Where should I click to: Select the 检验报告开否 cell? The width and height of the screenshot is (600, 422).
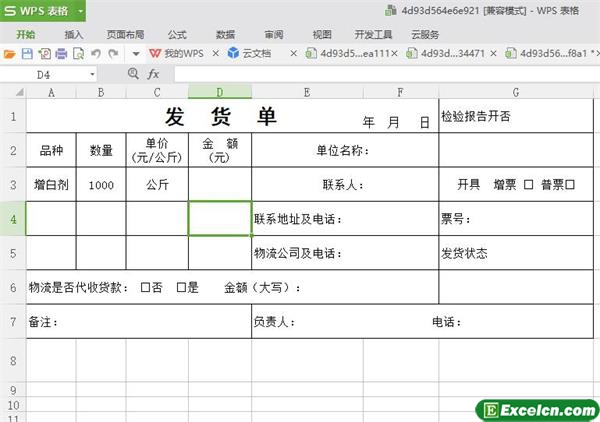tap(516, 116)
